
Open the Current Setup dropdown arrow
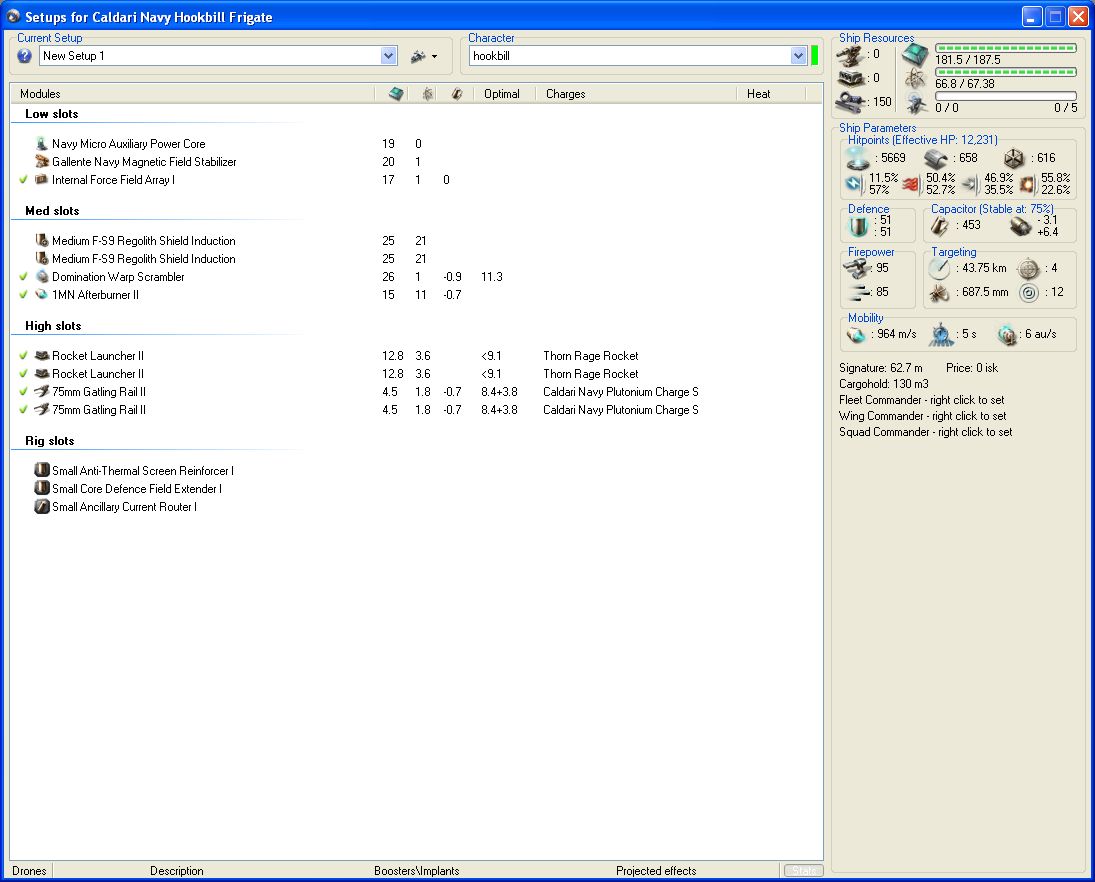point(389,56)
